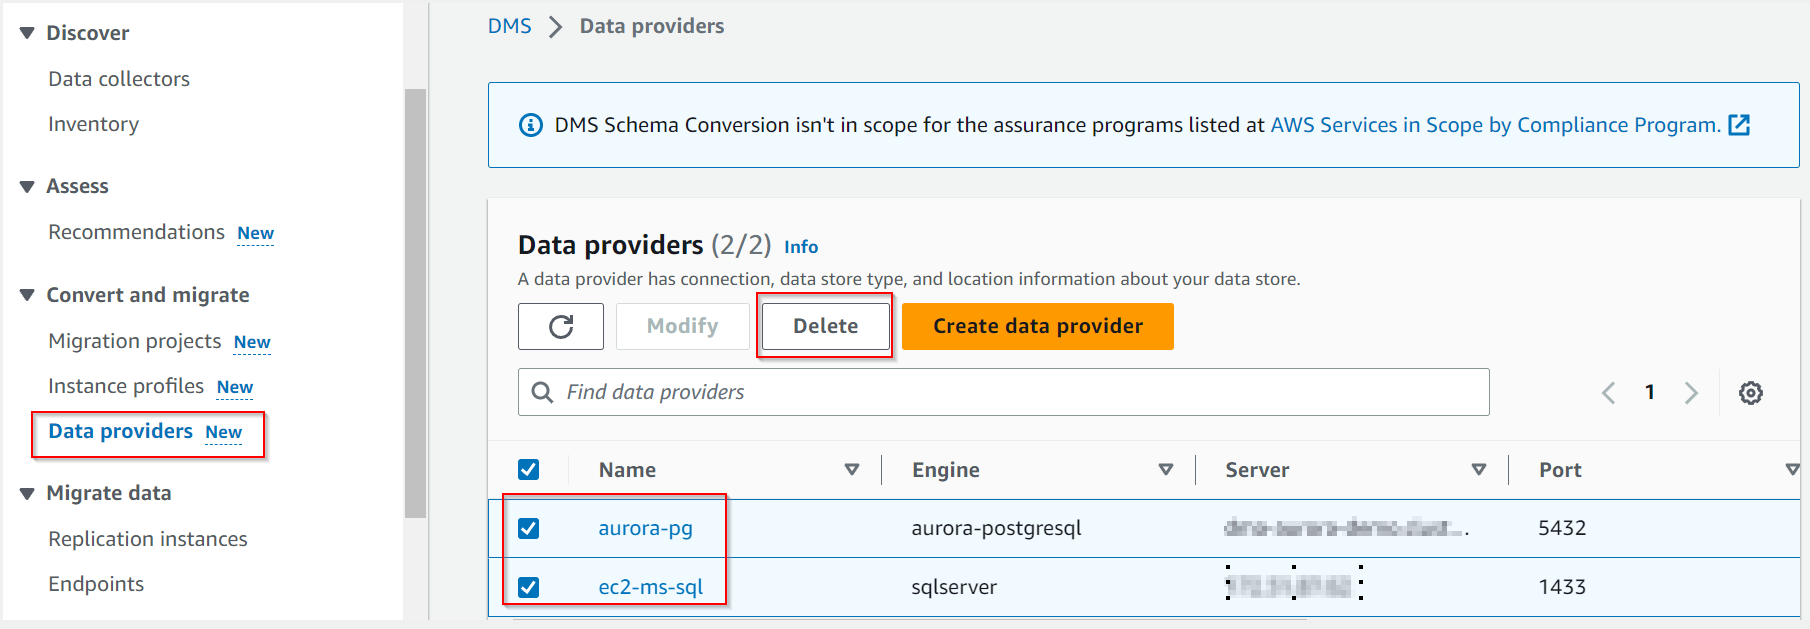Click the search magnifier icon
The height and width of the screenshot is (629, 1810).
[542, 392]
